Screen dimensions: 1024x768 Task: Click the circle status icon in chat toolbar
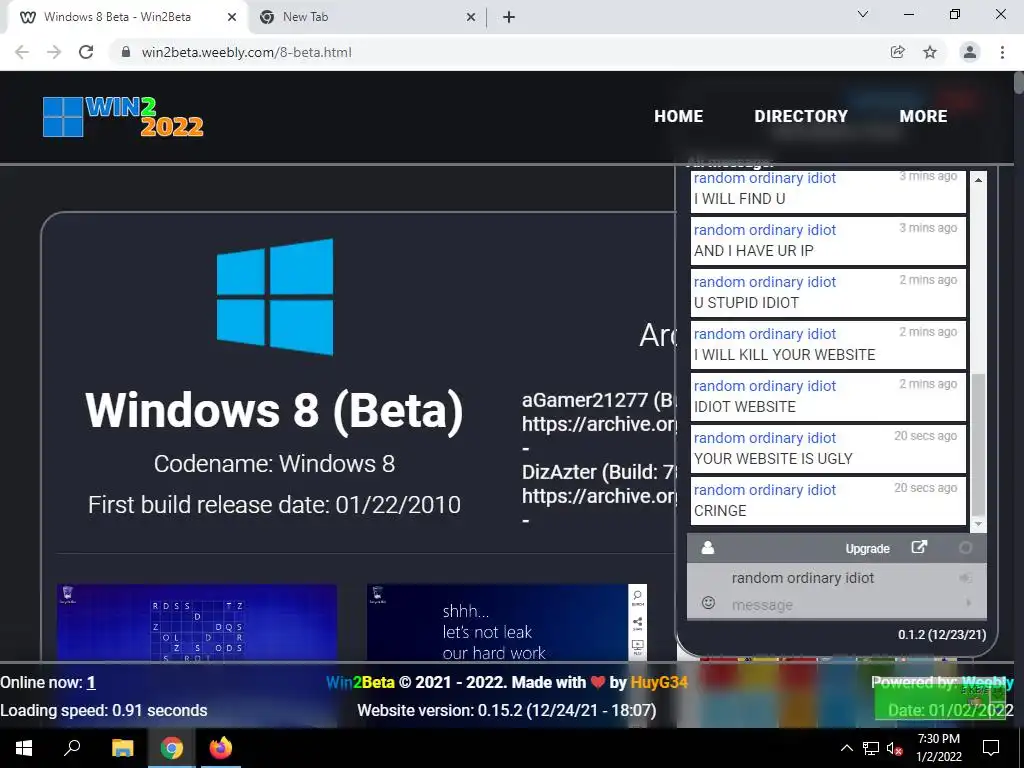pyautogui.click(x=965, y=548)
